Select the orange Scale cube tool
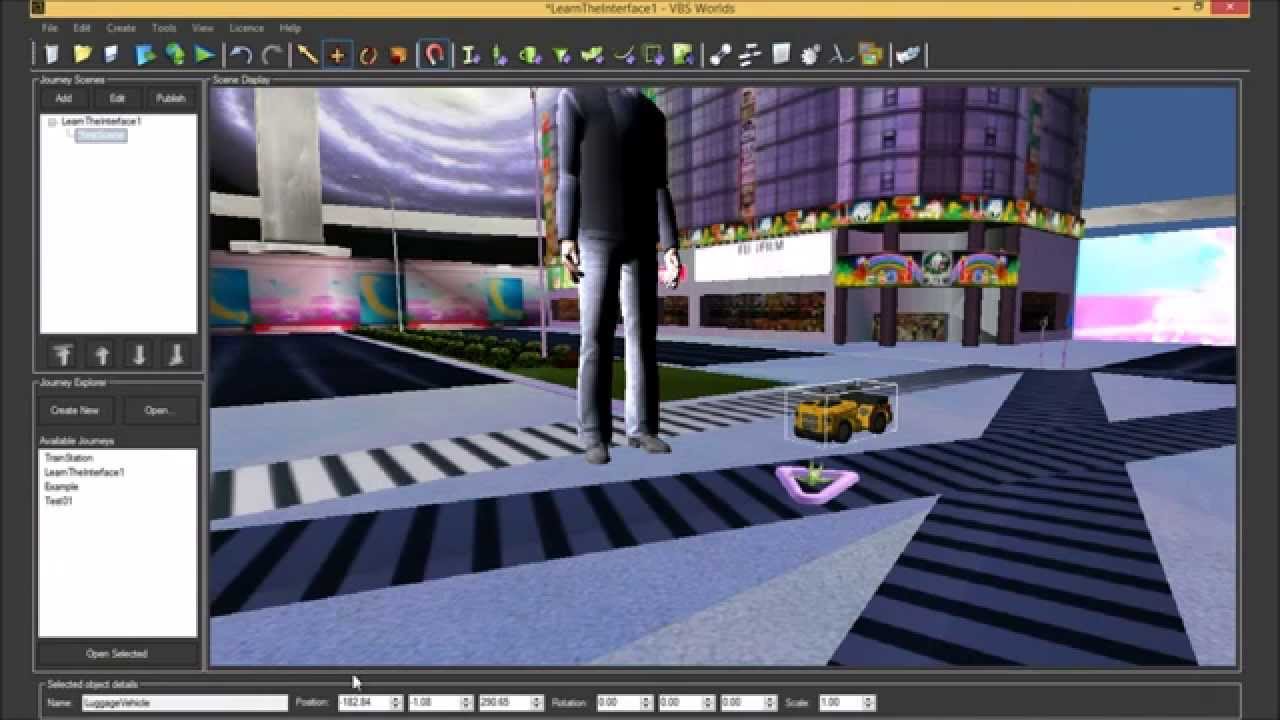The width and height of the screenshot is (1280, 720). pos(398,54)
